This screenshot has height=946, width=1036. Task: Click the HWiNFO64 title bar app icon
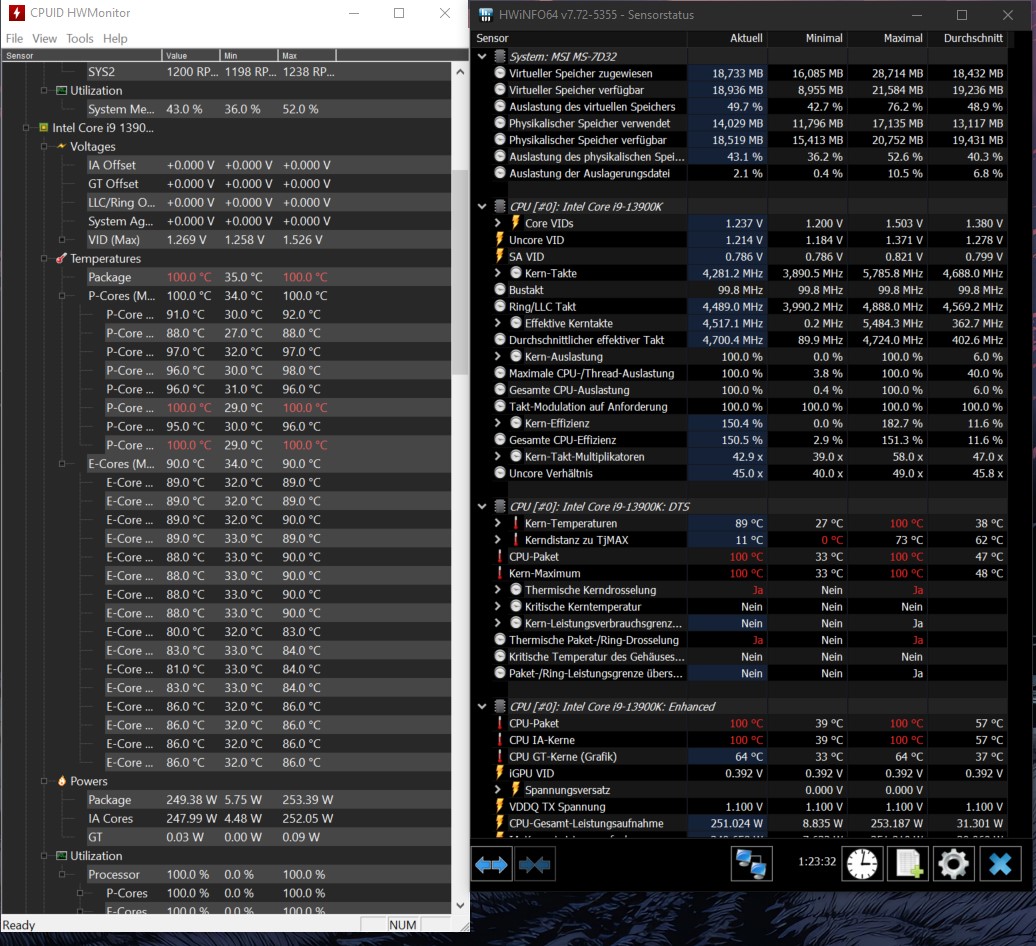(x=486, y=15)
